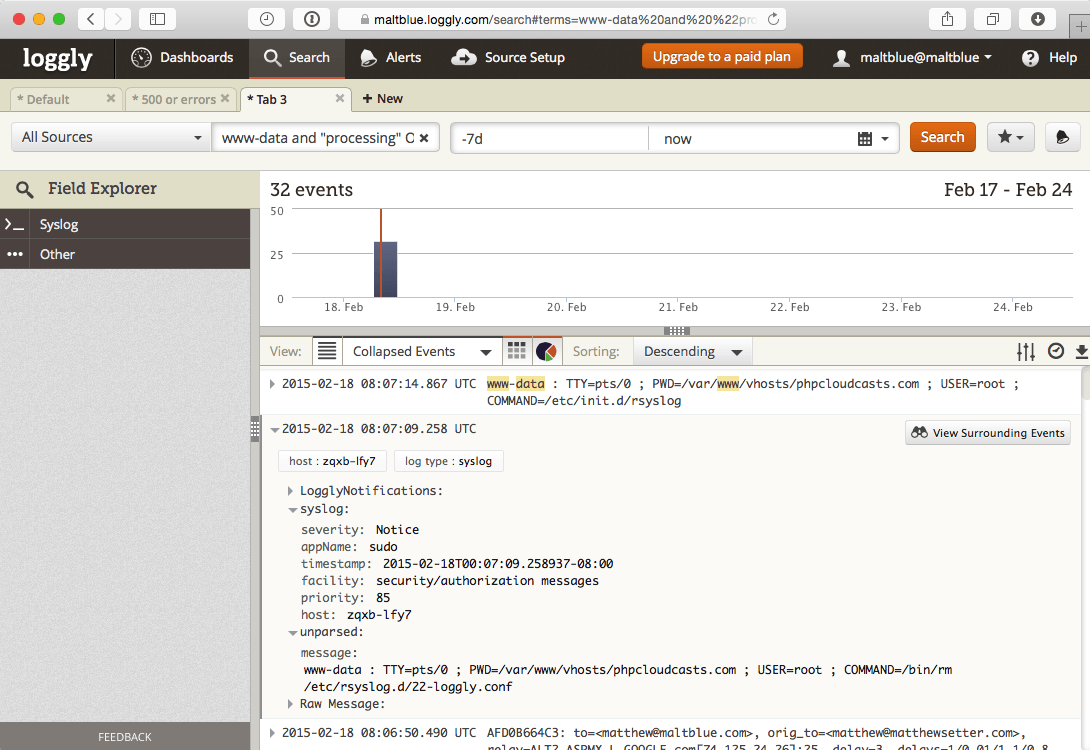This screenshot has width=1090, height=750.
Task: Click the Safari address bar
Action: (562, 19)
